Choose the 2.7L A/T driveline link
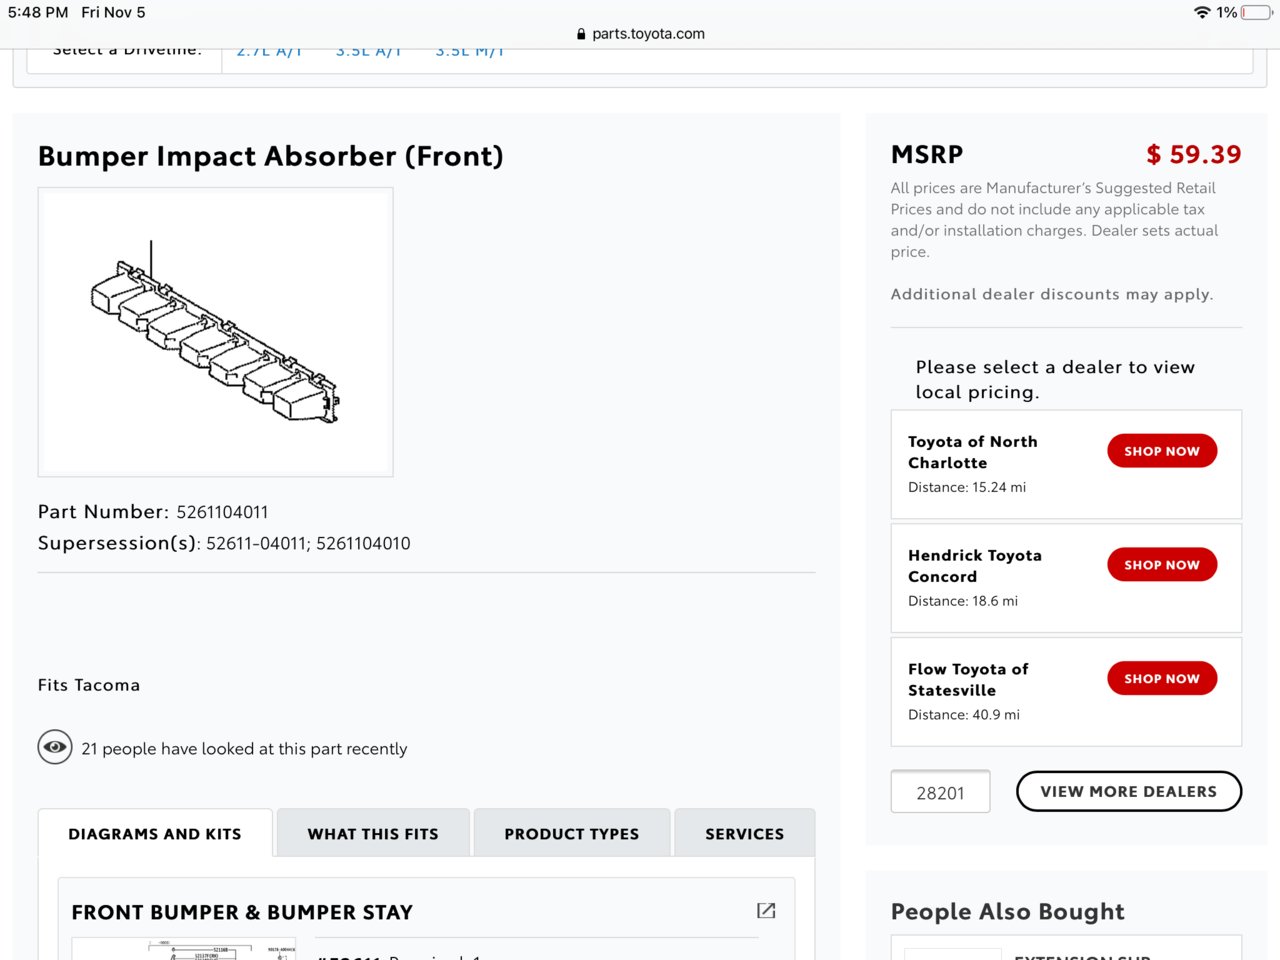 coord(269,51)
